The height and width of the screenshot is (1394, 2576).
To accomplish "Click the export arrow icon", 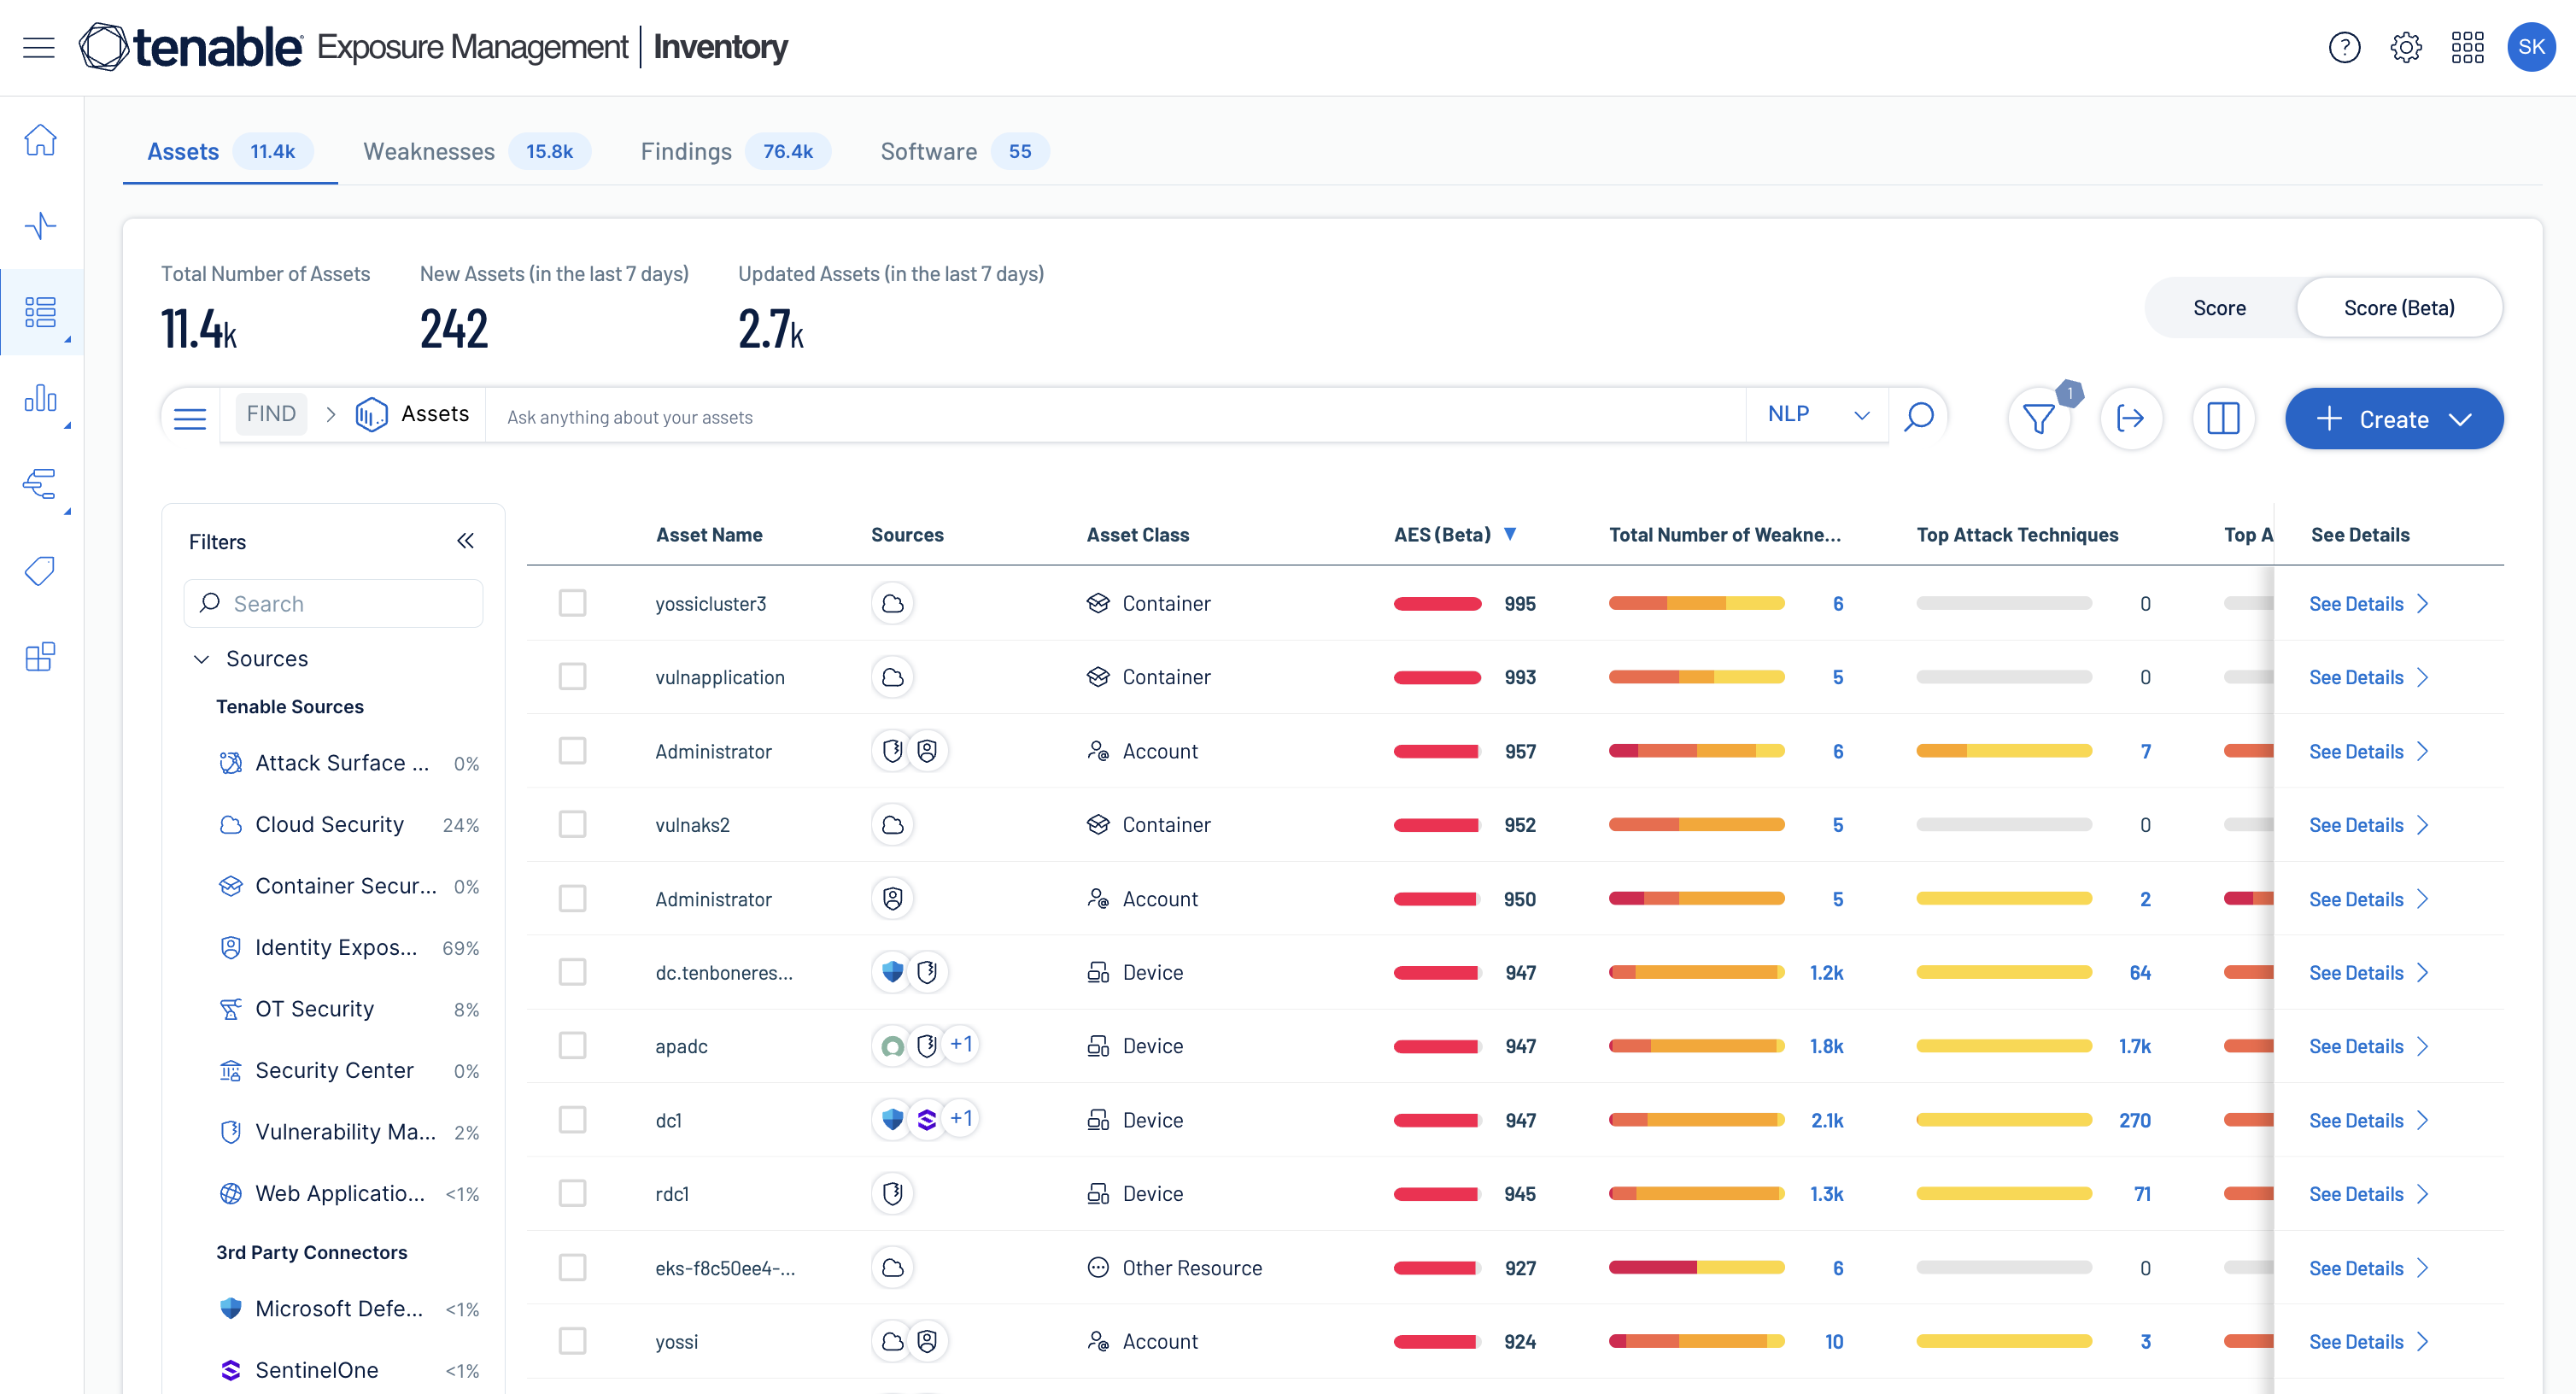I will click(x=2130, y=418).
